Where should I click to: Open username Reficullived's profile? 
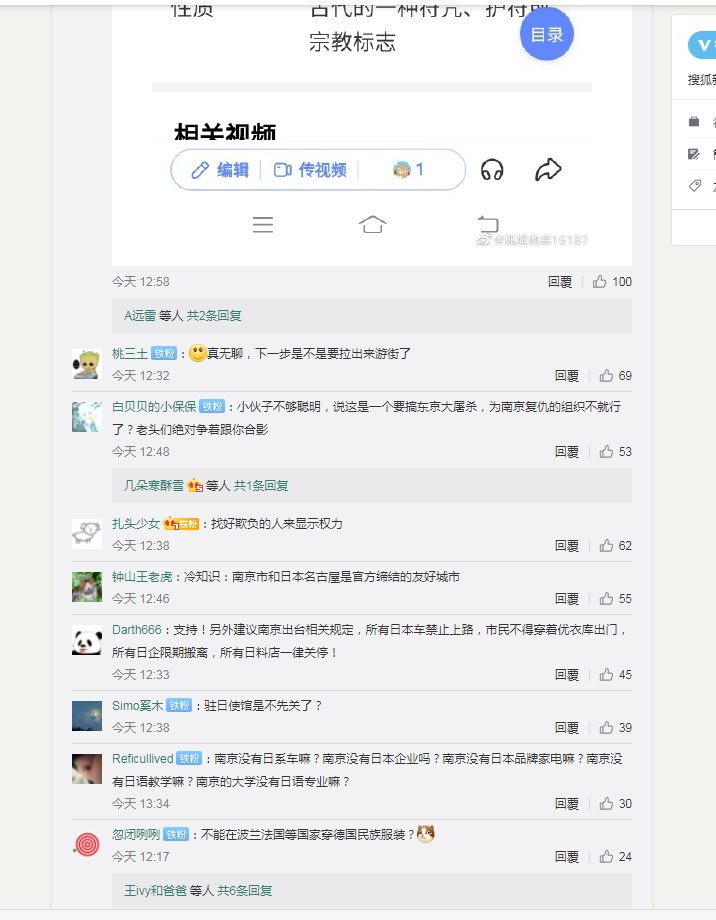point(142,758)
